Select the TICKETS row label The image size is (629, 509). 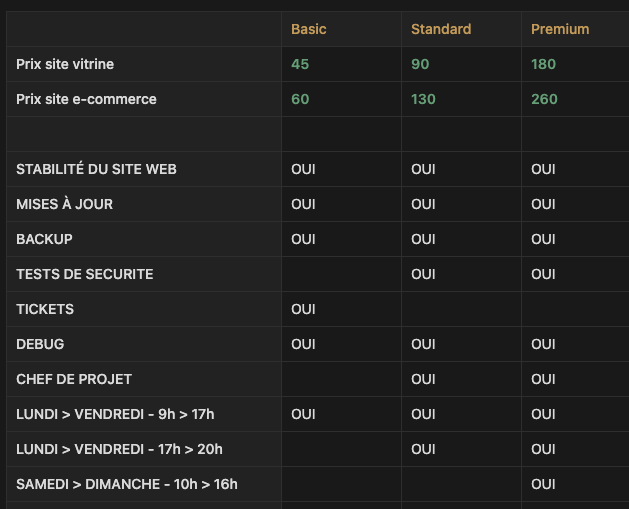(x=45, y=309)
